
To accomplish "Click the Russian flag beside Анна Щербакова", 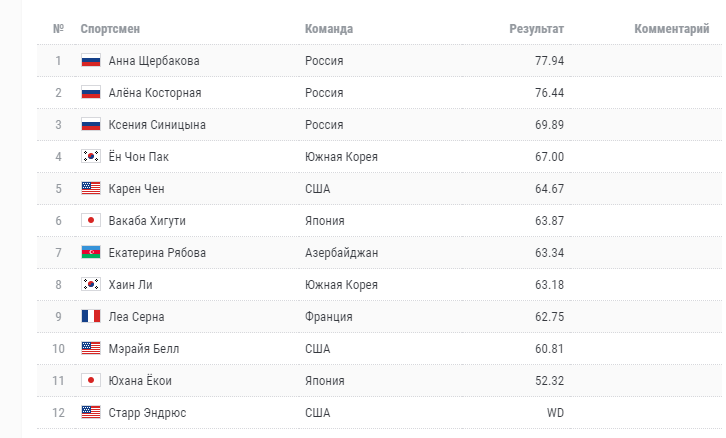I will (x=91, y=61).
